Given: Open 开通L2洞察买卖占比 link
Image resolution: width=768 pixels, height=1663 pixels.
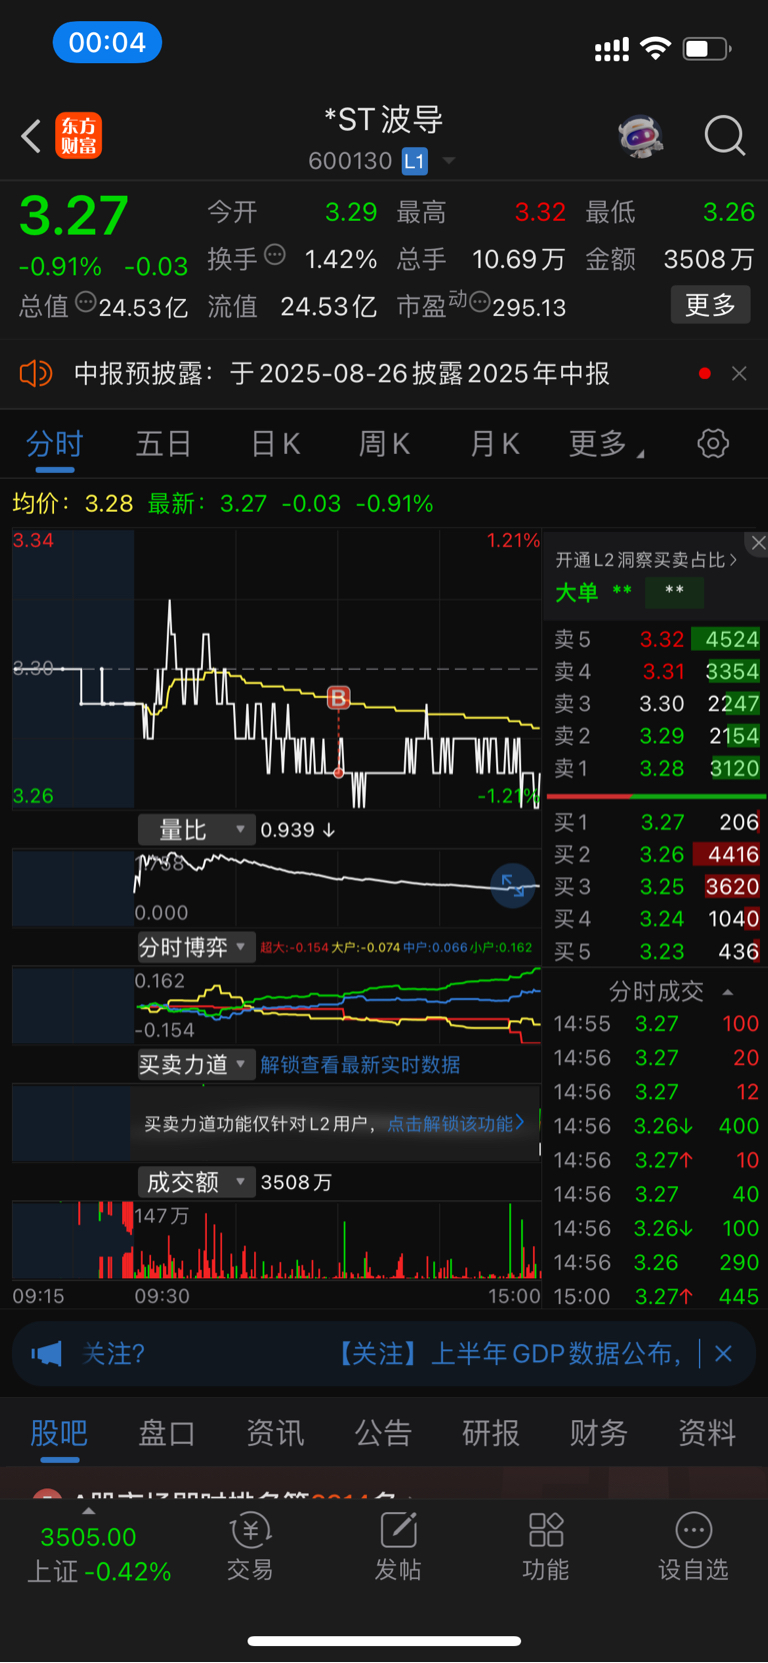Looking at the screenshot, I should click(646, 560).
